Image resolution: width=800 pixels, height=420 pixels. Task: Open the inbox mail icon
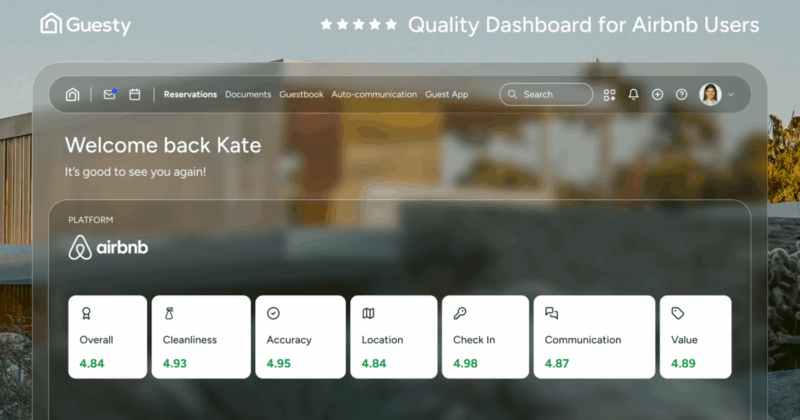110,94
